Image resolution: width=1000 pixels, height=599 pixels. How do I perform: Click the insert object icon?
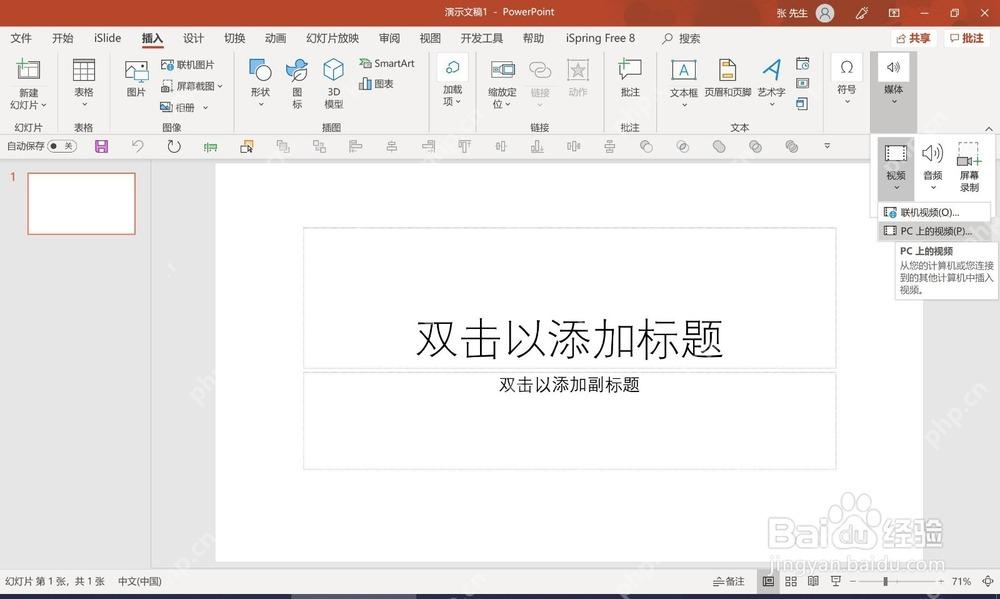(802, 103)
